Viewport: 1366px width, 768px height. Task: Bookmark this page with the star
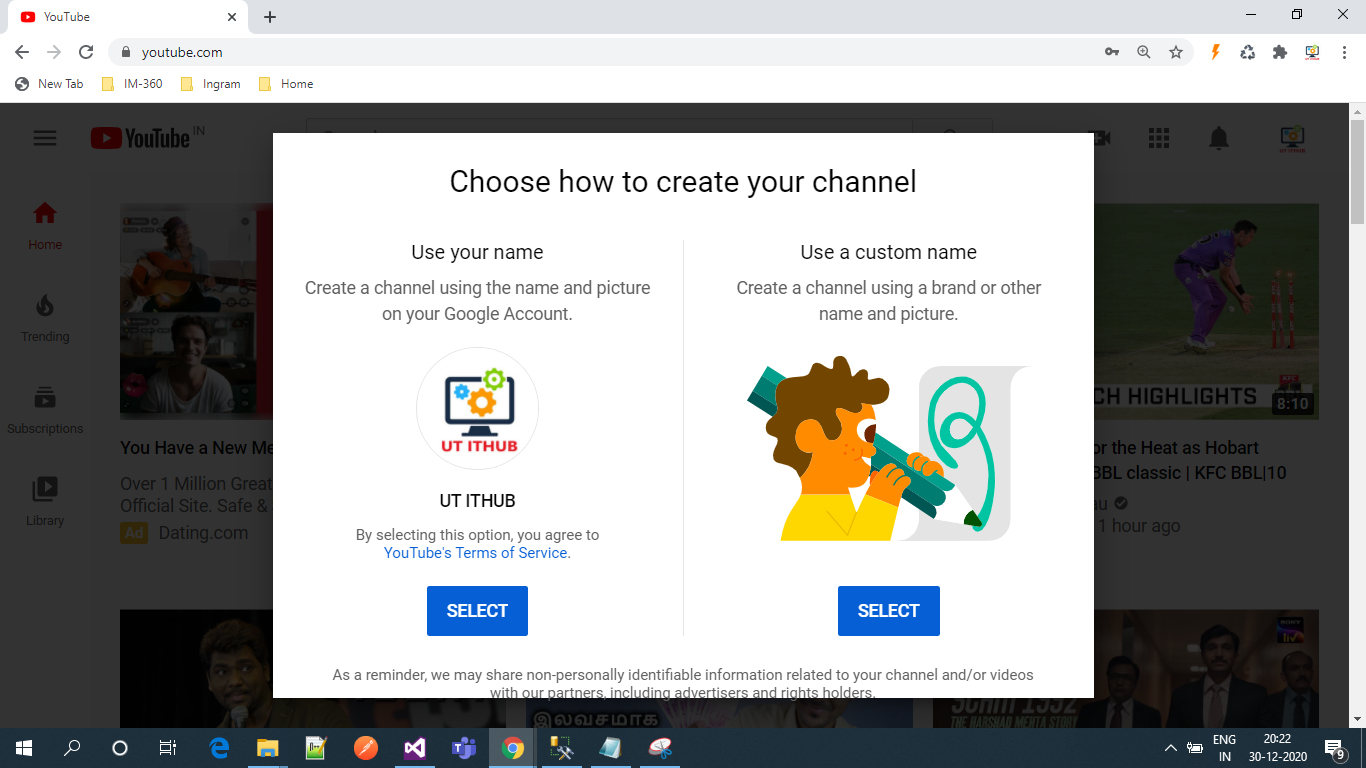click(x=1176, y=52)
